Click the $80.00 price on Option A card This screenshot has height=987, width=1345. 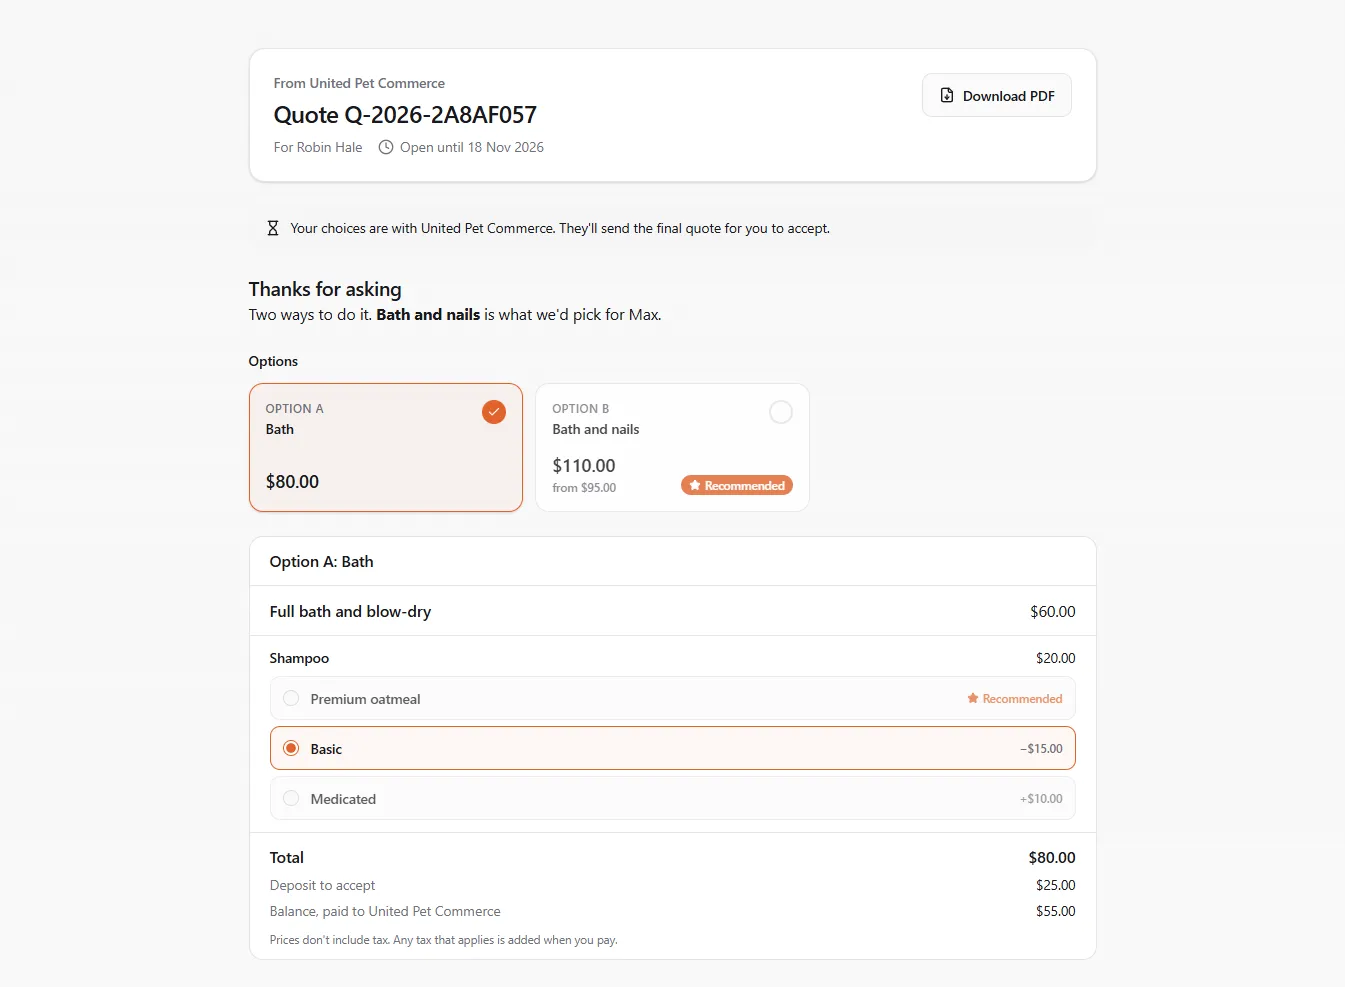tap(292, 482)
